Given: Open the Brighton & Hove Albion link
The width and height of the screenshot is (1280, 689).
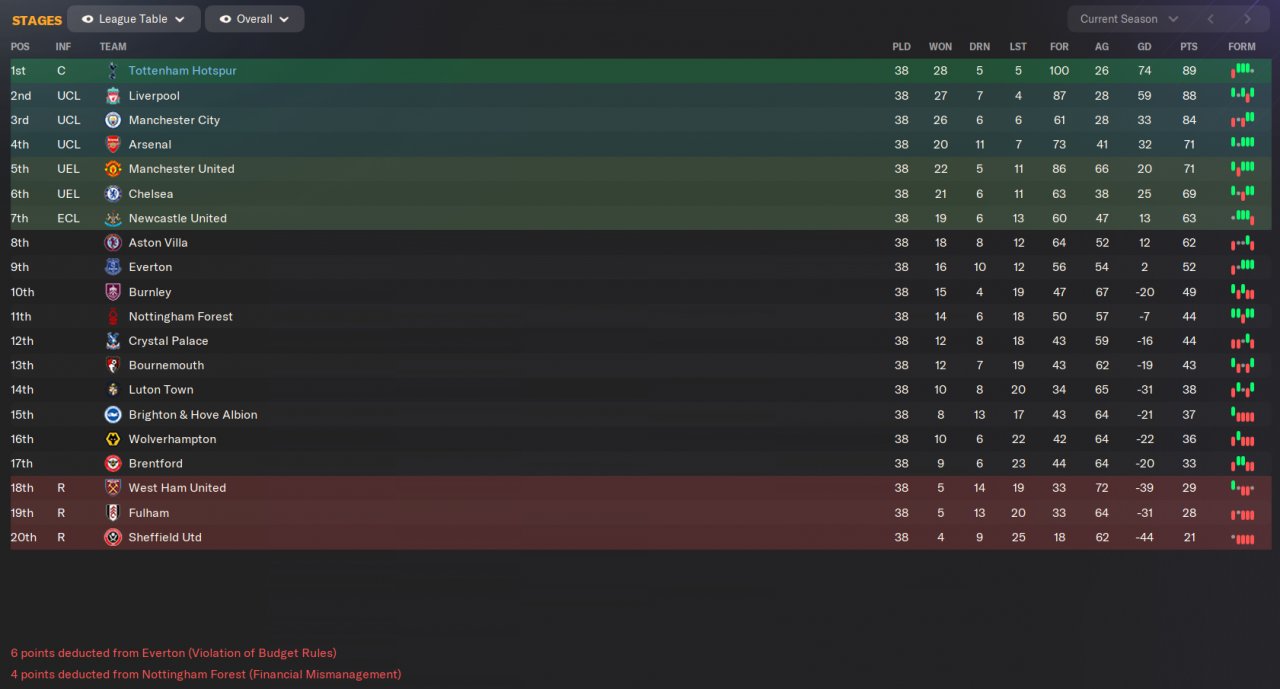Looking at the screenshot, I should tap(193, 415).
